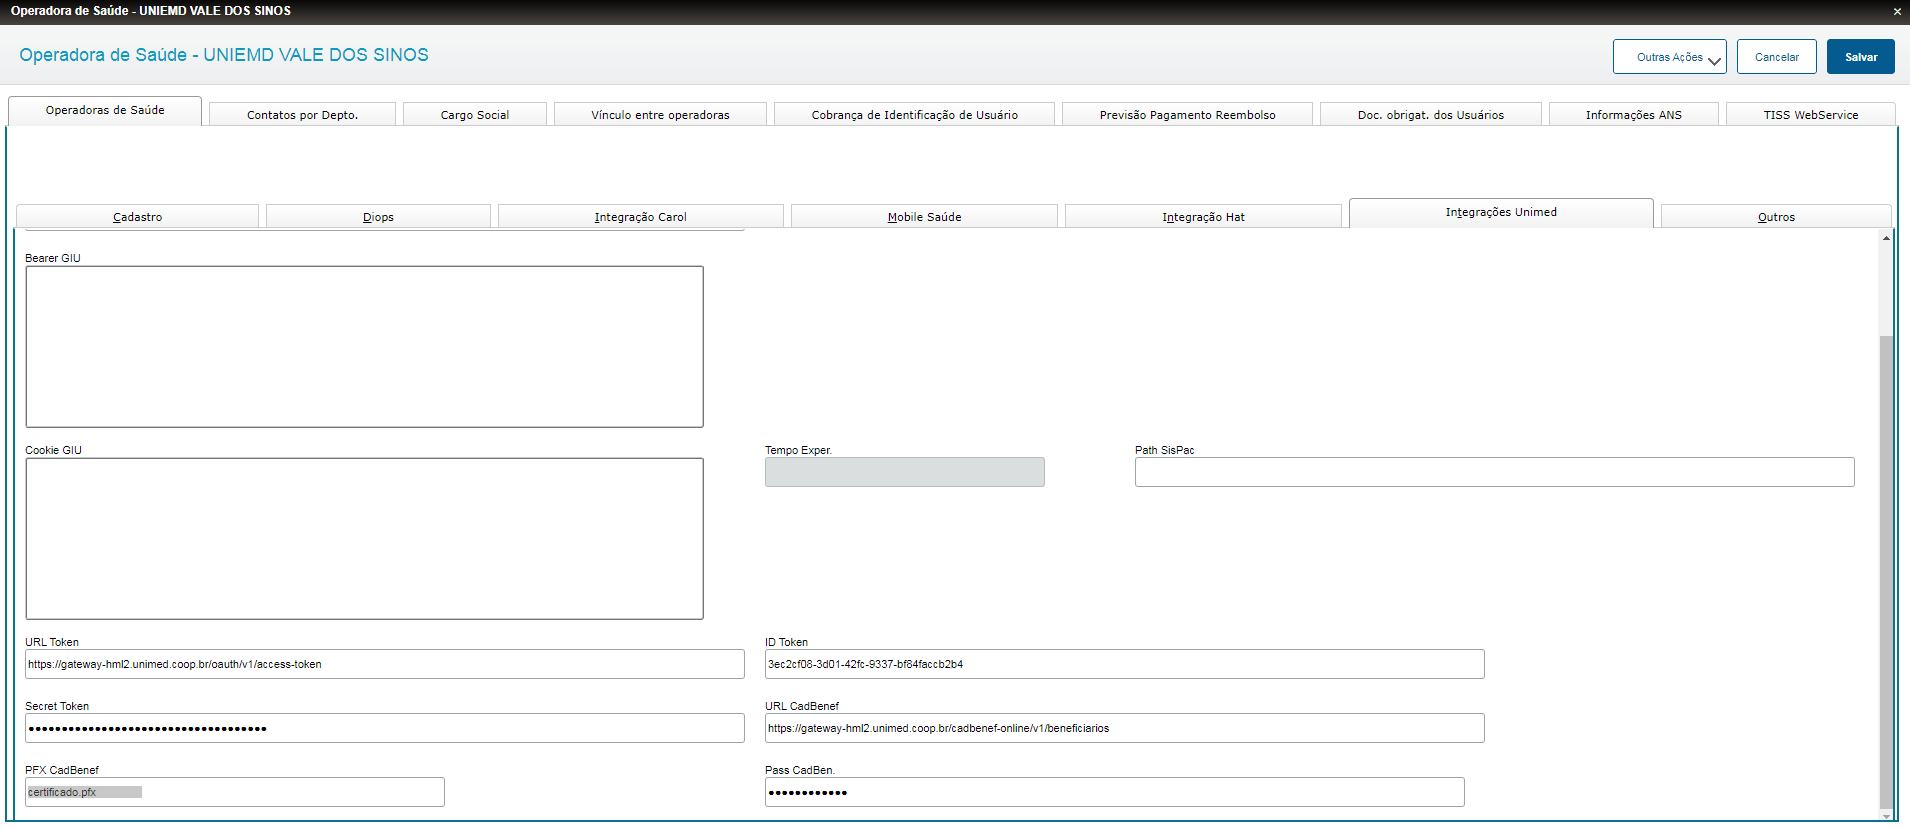Focus the Secret Token password field
1910x829 pixels.
385,728
